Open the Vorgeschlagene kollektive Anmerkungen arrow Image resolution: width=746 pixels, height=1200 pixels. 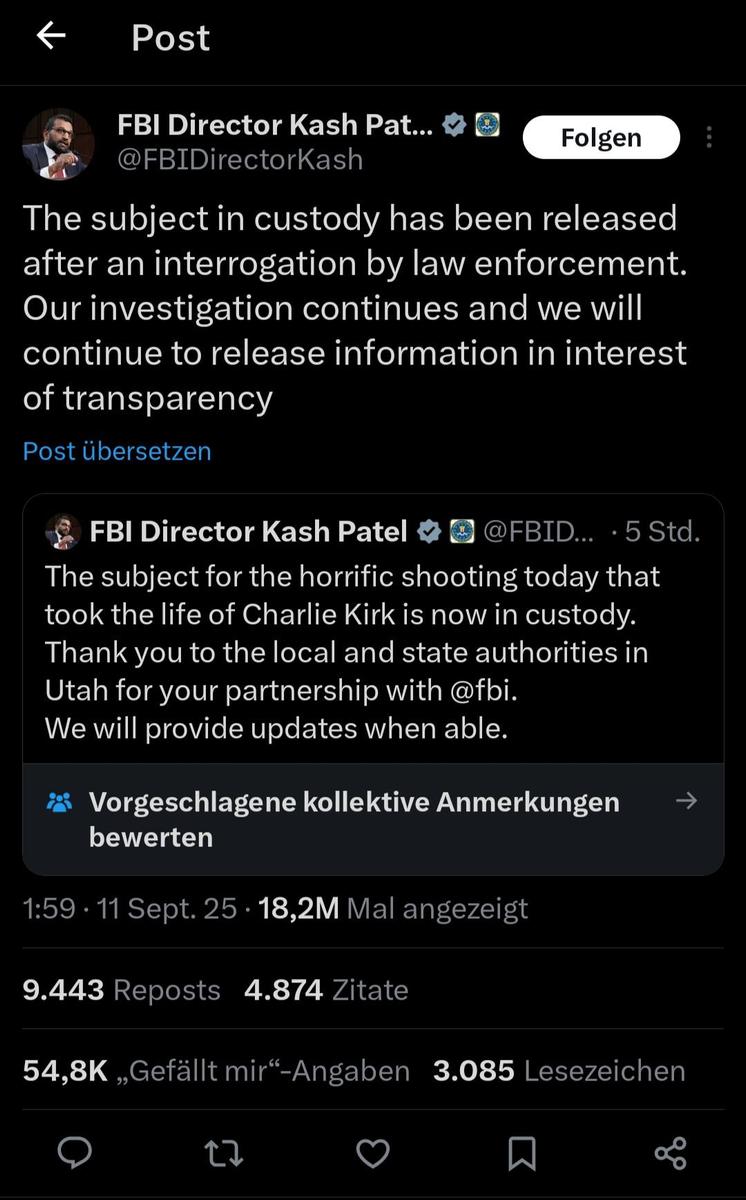point(686,801)
